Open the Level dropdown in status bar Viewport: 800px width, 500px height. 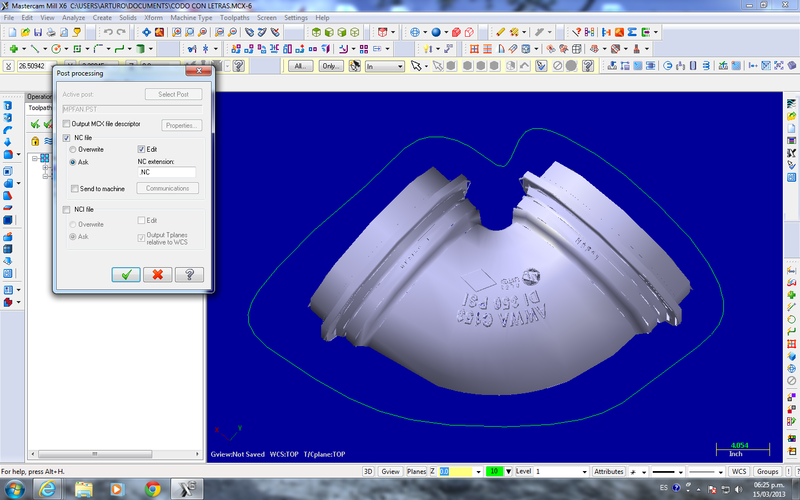pos(585,470)
